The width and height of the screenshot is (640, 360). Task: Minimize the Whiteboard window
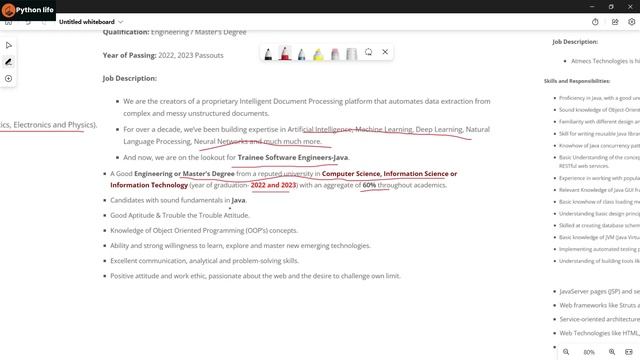coord(592,7)
